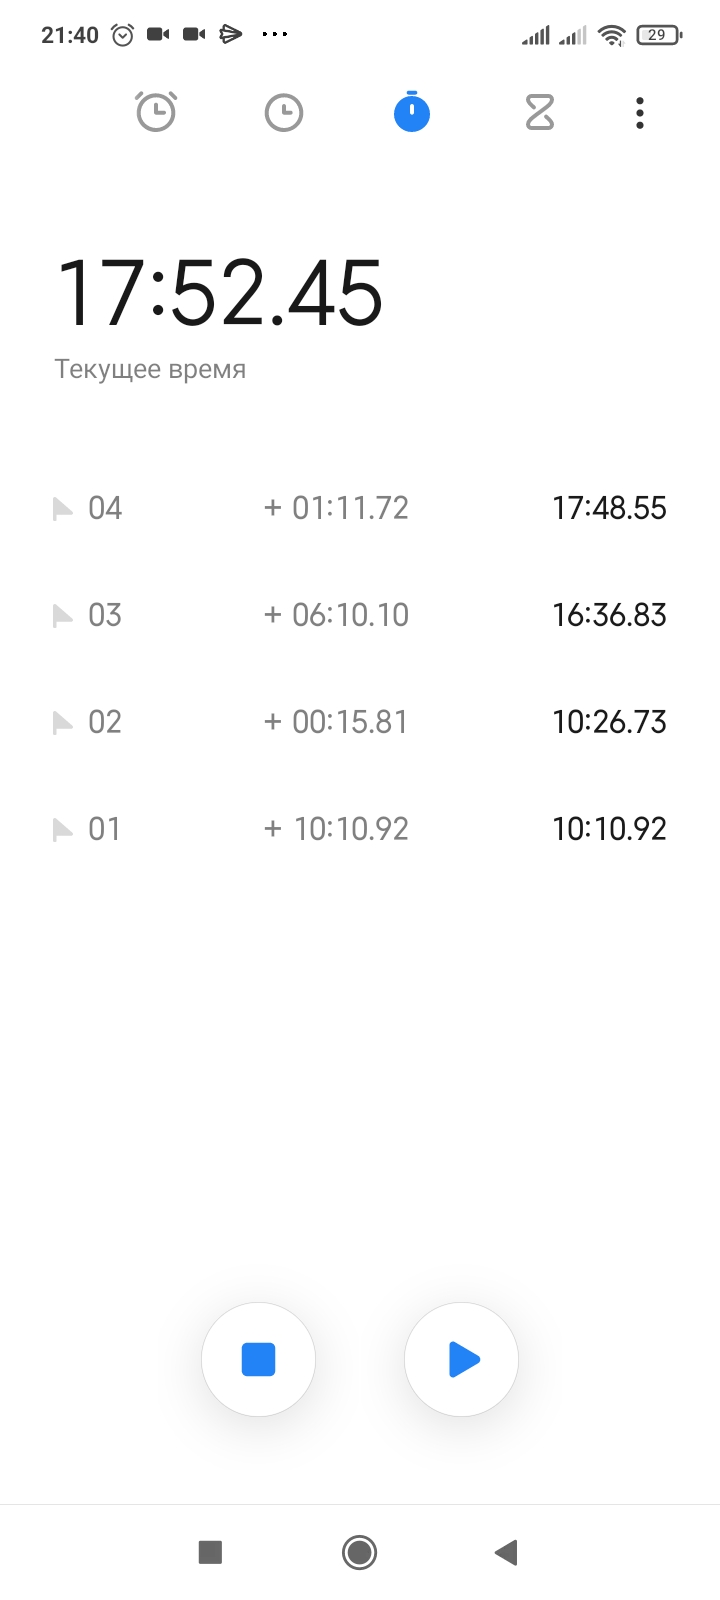Select lap total time 17:48.55
Screen dimensions: 720x1600
[609, 508]
